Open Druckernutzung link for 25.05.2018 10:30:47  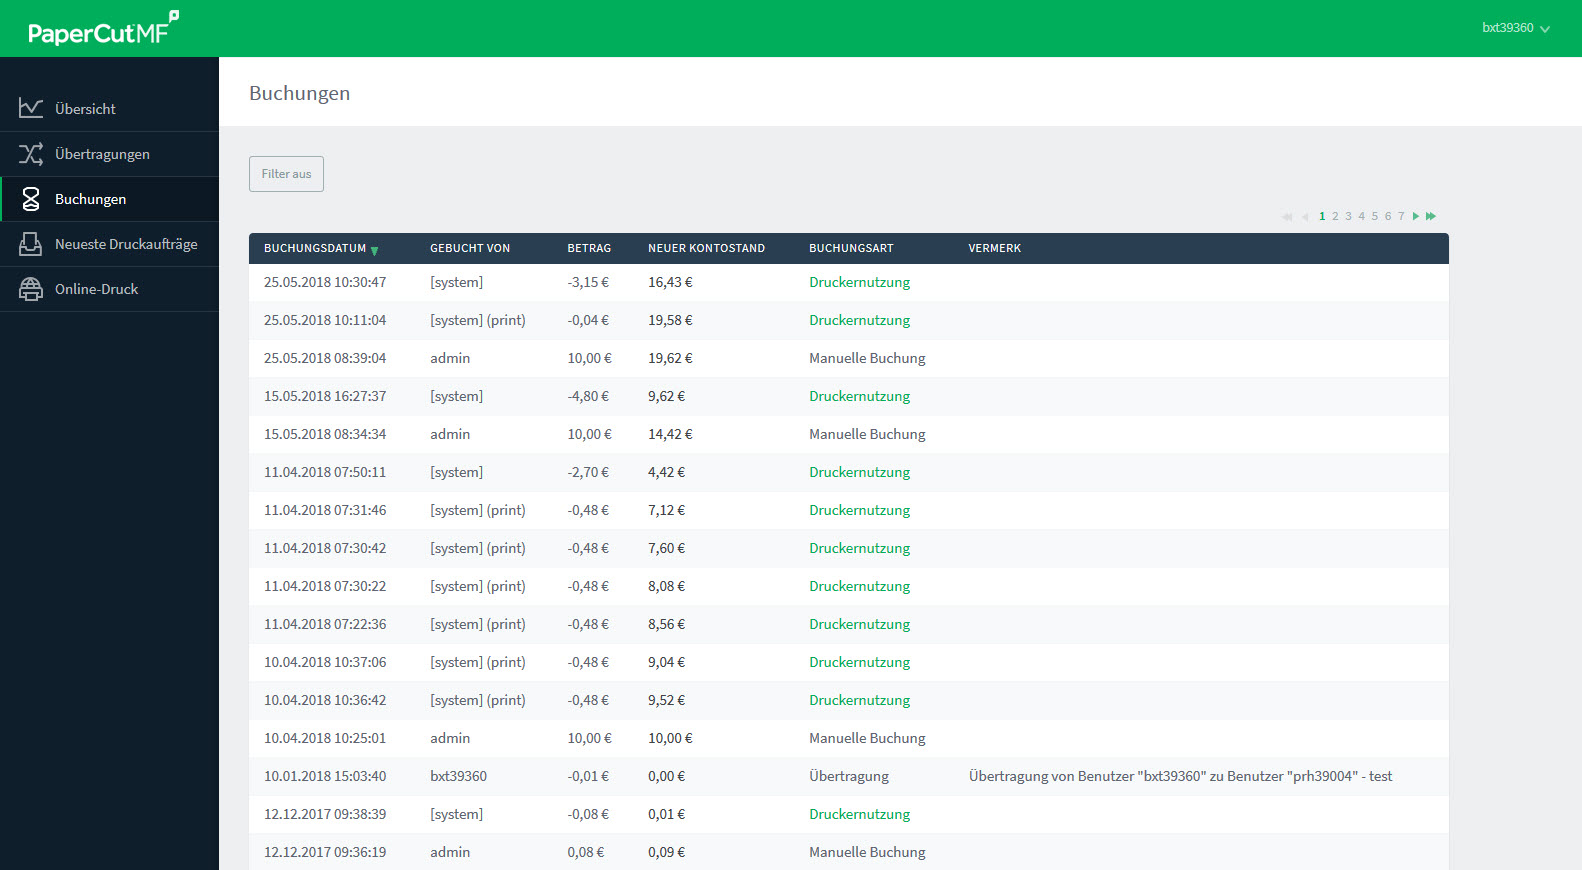pos(859,282)
